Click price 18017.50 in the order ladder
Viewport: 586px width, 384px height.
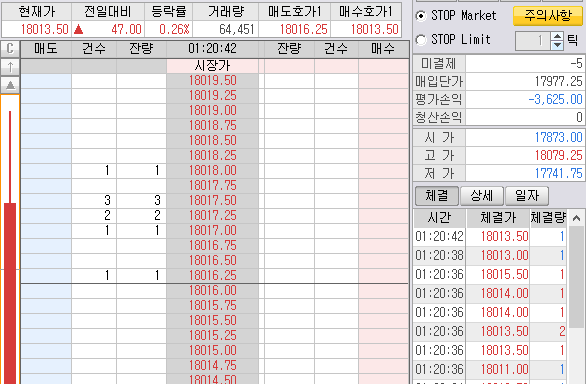tap(212, 200)
